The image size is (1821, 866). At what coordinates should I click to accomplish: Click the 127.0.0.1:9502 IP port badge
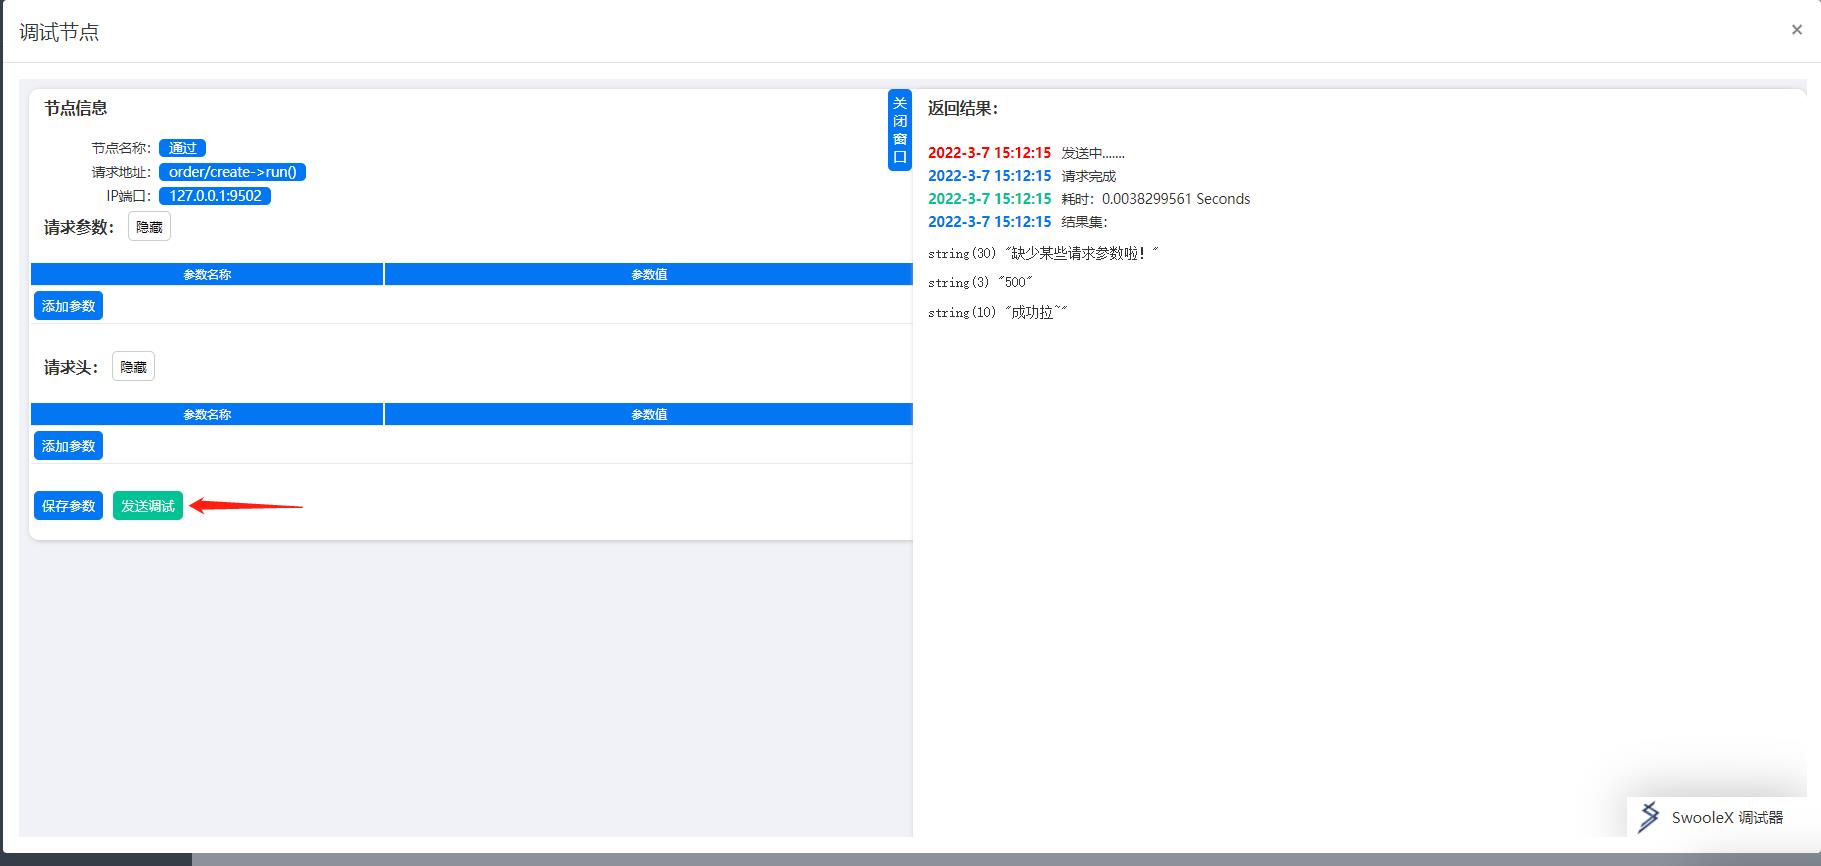215,196
